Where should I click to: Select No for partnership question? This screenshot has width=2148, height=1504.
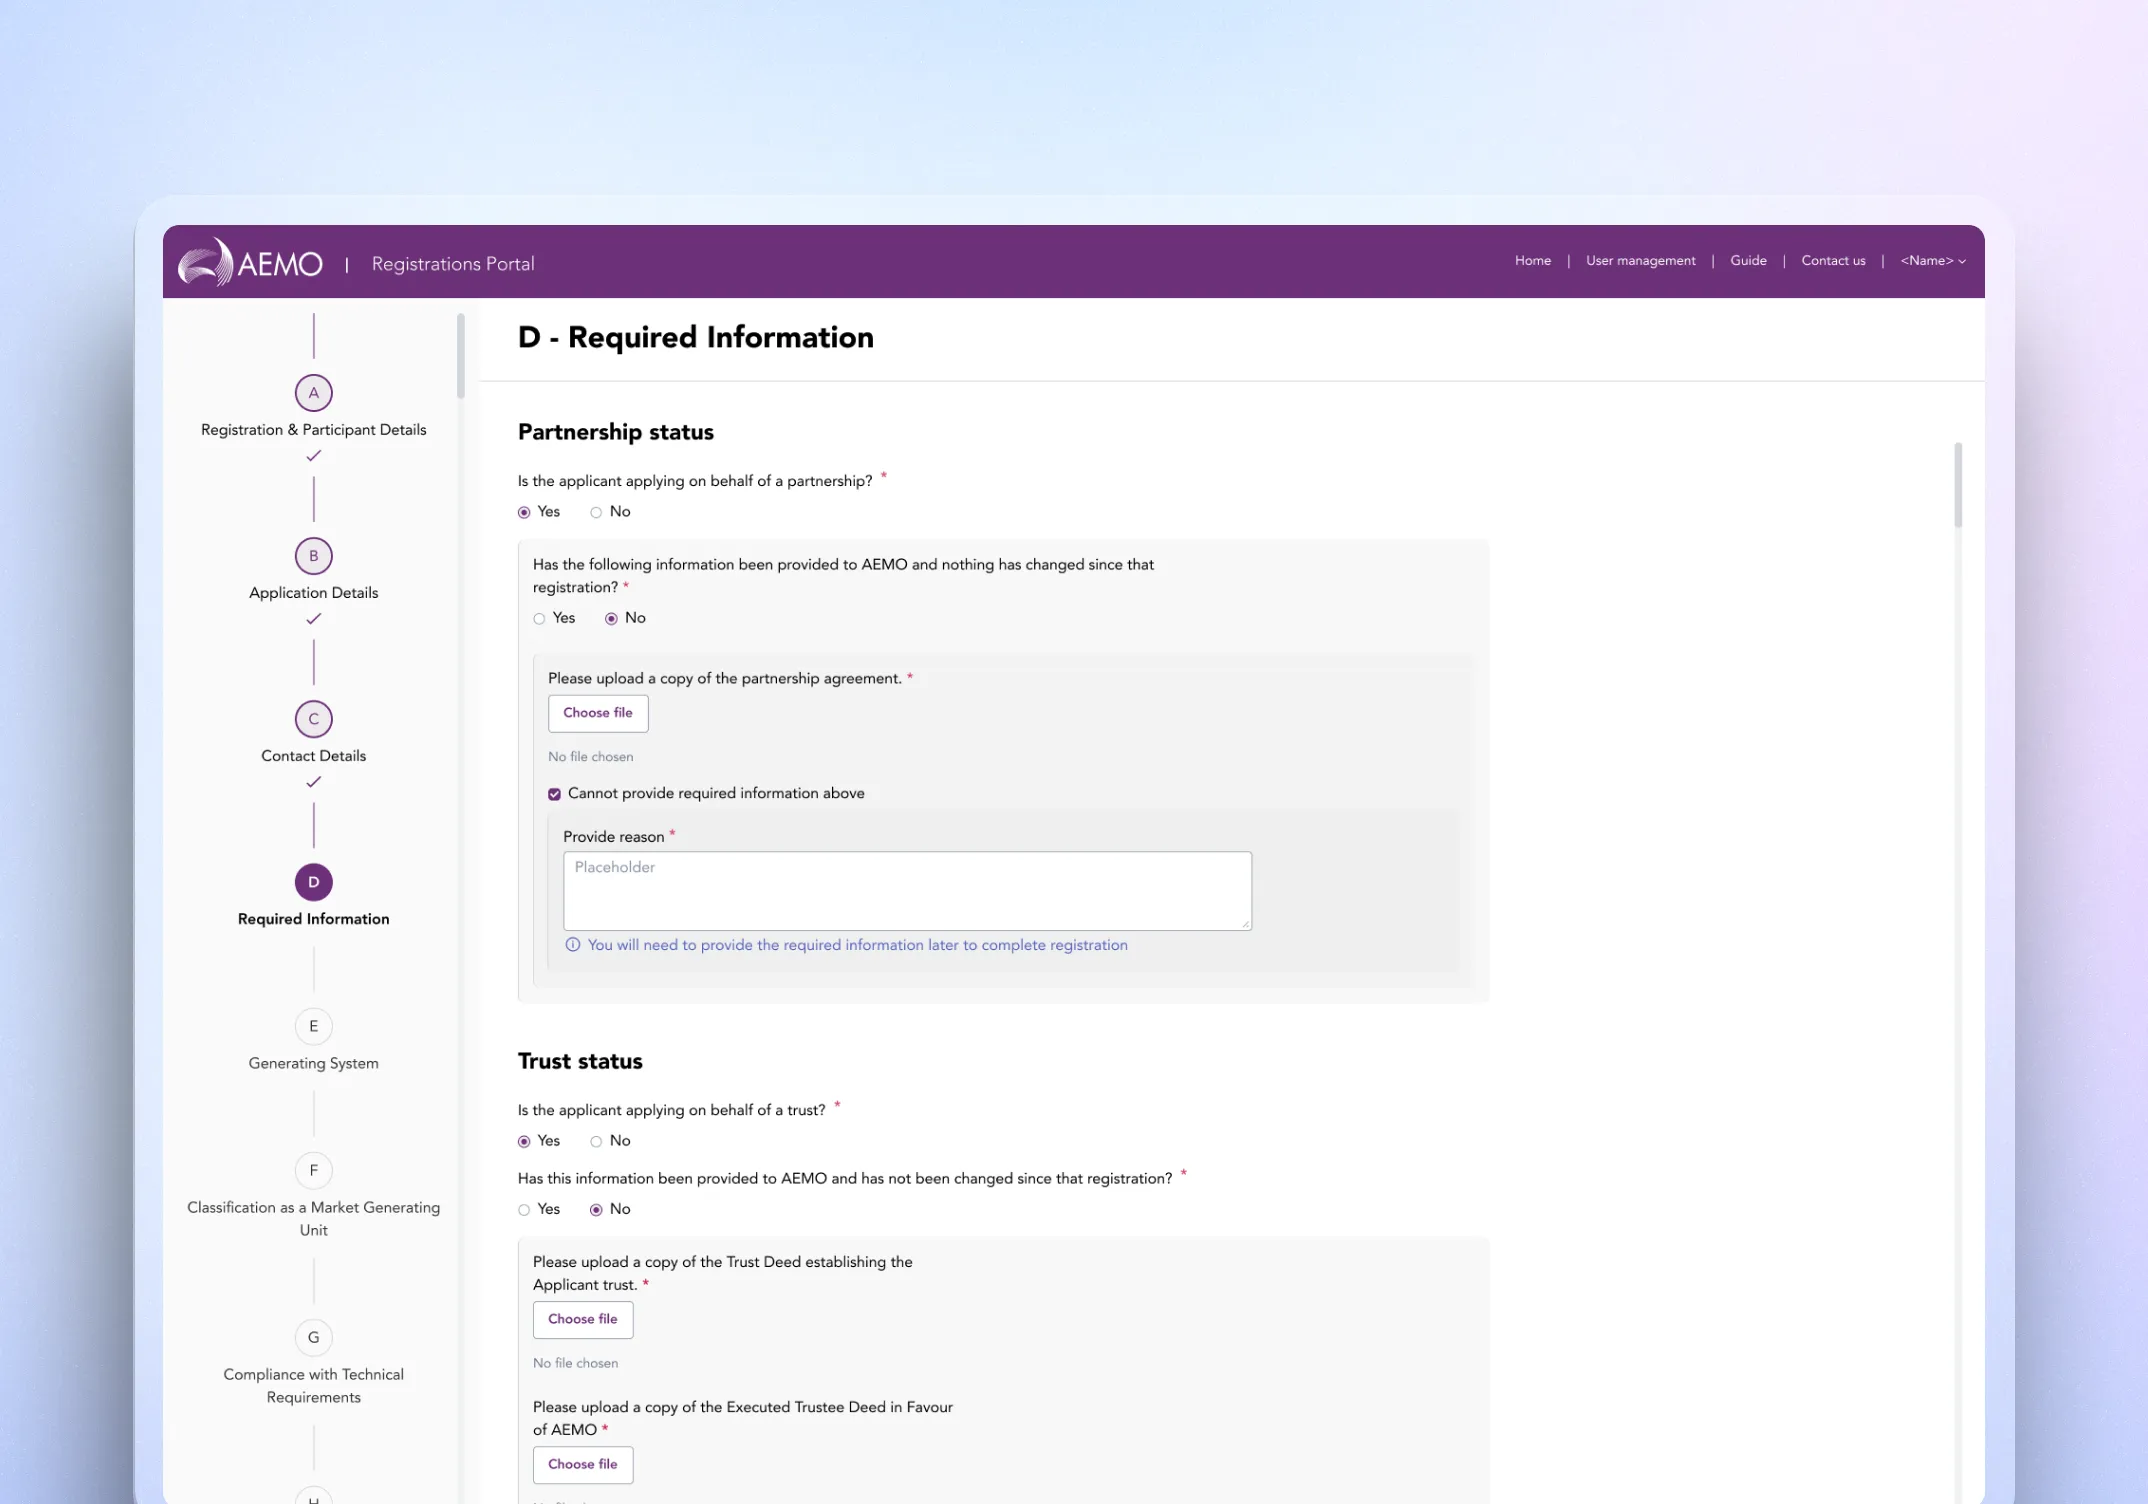(x=596, y=512)
